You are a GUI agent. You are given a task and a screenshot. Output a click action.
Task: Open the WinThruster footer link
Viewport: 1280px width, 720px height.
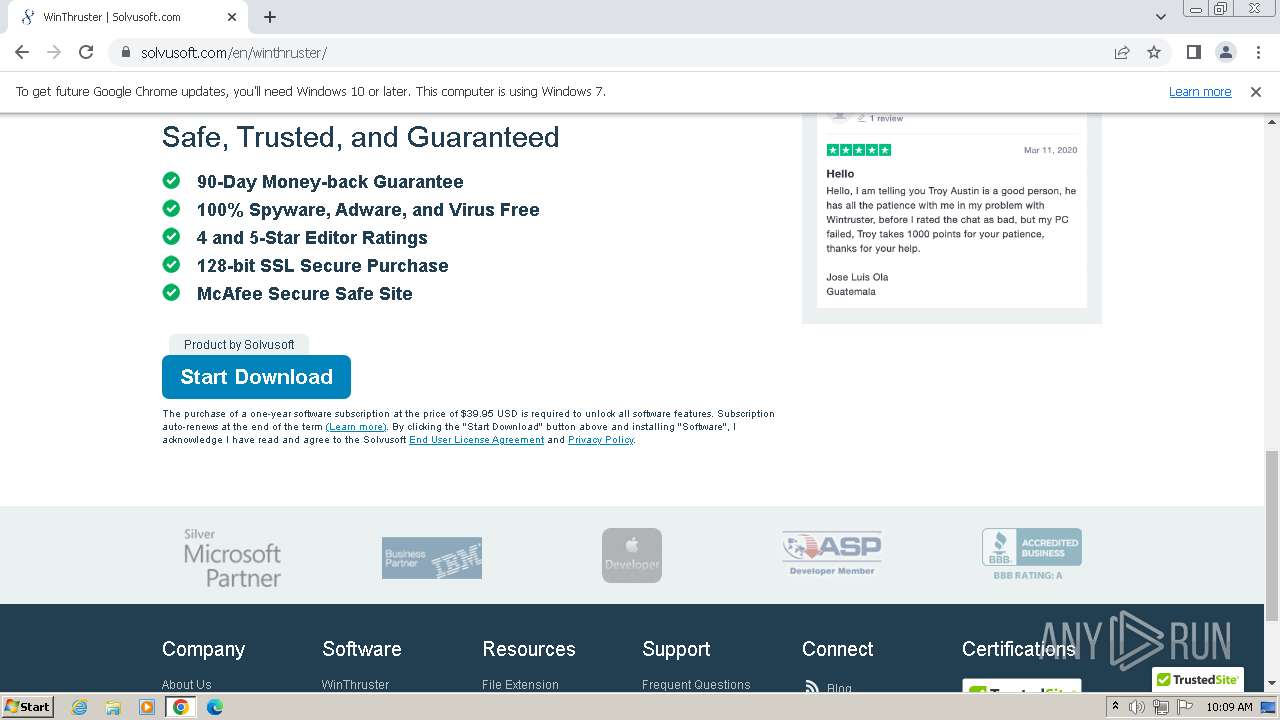[x=355, y=685]
